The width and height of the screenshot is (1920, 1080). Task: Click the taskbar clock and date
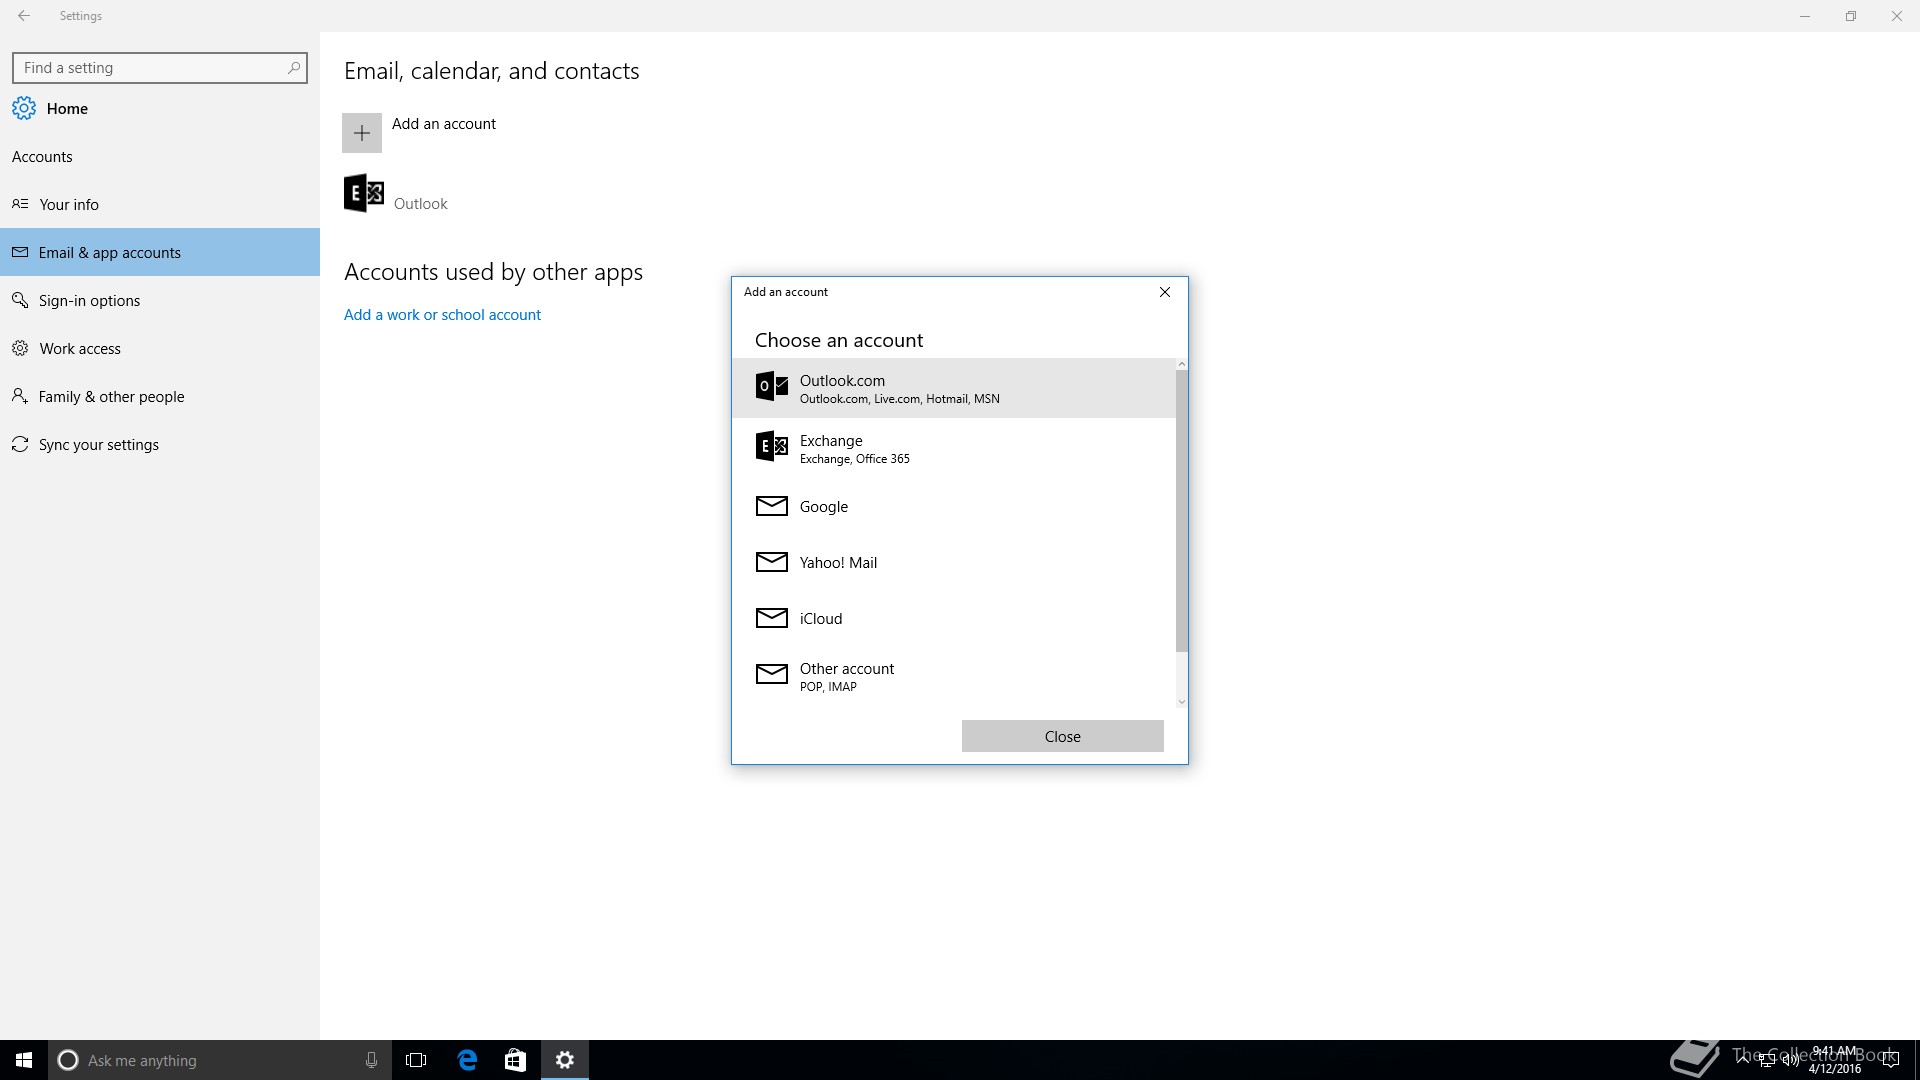click(1834, 1060)
